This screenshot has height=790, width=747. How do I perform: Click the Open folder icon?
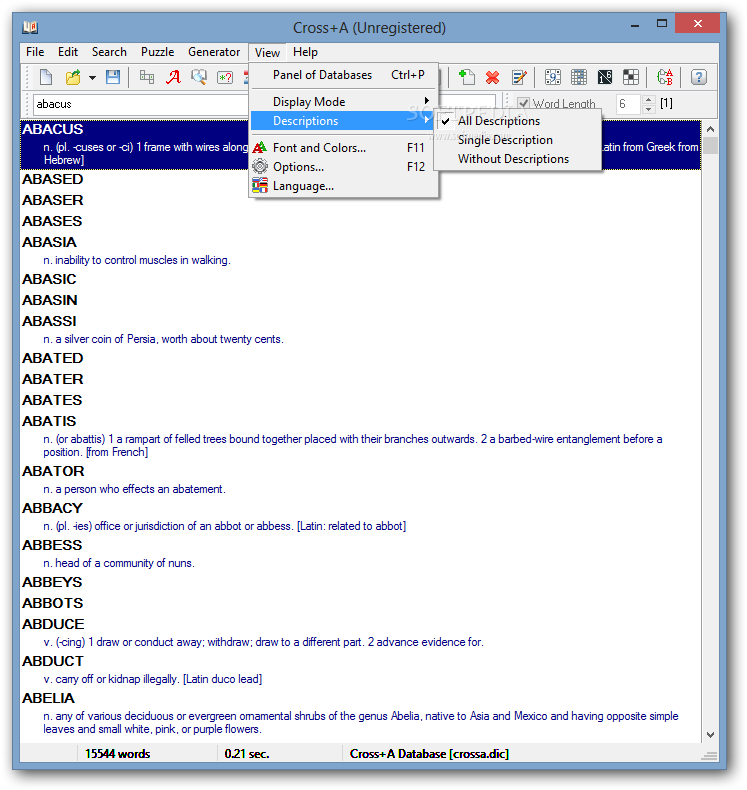73,77
